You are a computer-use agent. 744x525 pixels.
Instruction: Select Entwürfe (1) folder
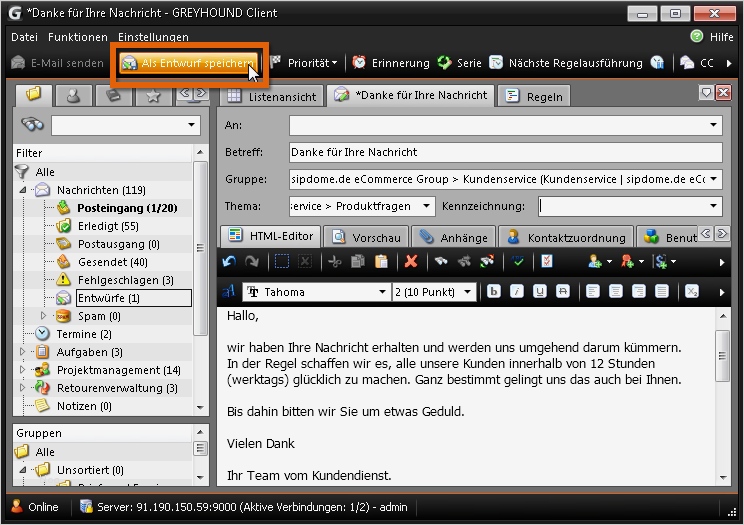pyautogui.click(x=134, y=298)
